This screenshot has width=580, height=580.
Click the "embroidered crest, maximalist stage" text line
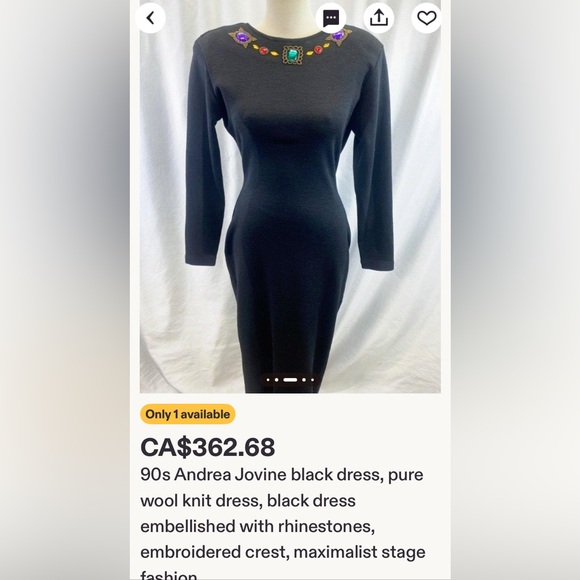pos(283,552)
